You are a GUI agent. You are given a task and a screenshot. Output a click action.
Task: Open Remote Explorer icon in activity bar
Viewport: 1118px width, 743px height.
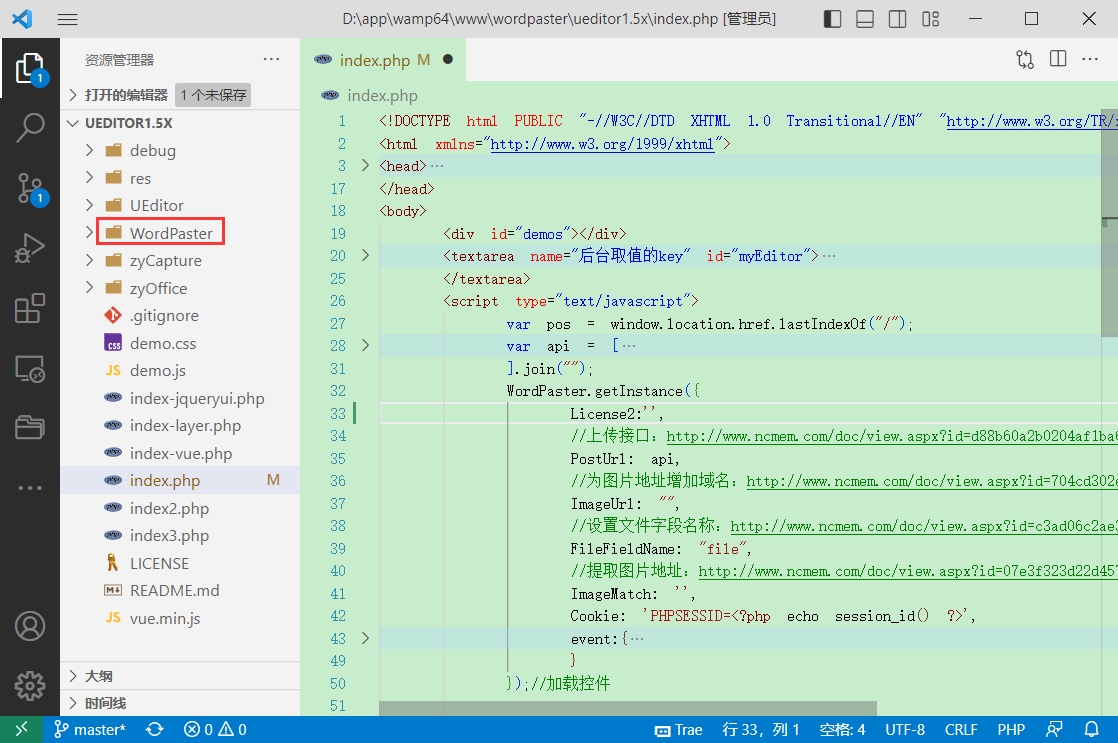click(x=30, y=370)
